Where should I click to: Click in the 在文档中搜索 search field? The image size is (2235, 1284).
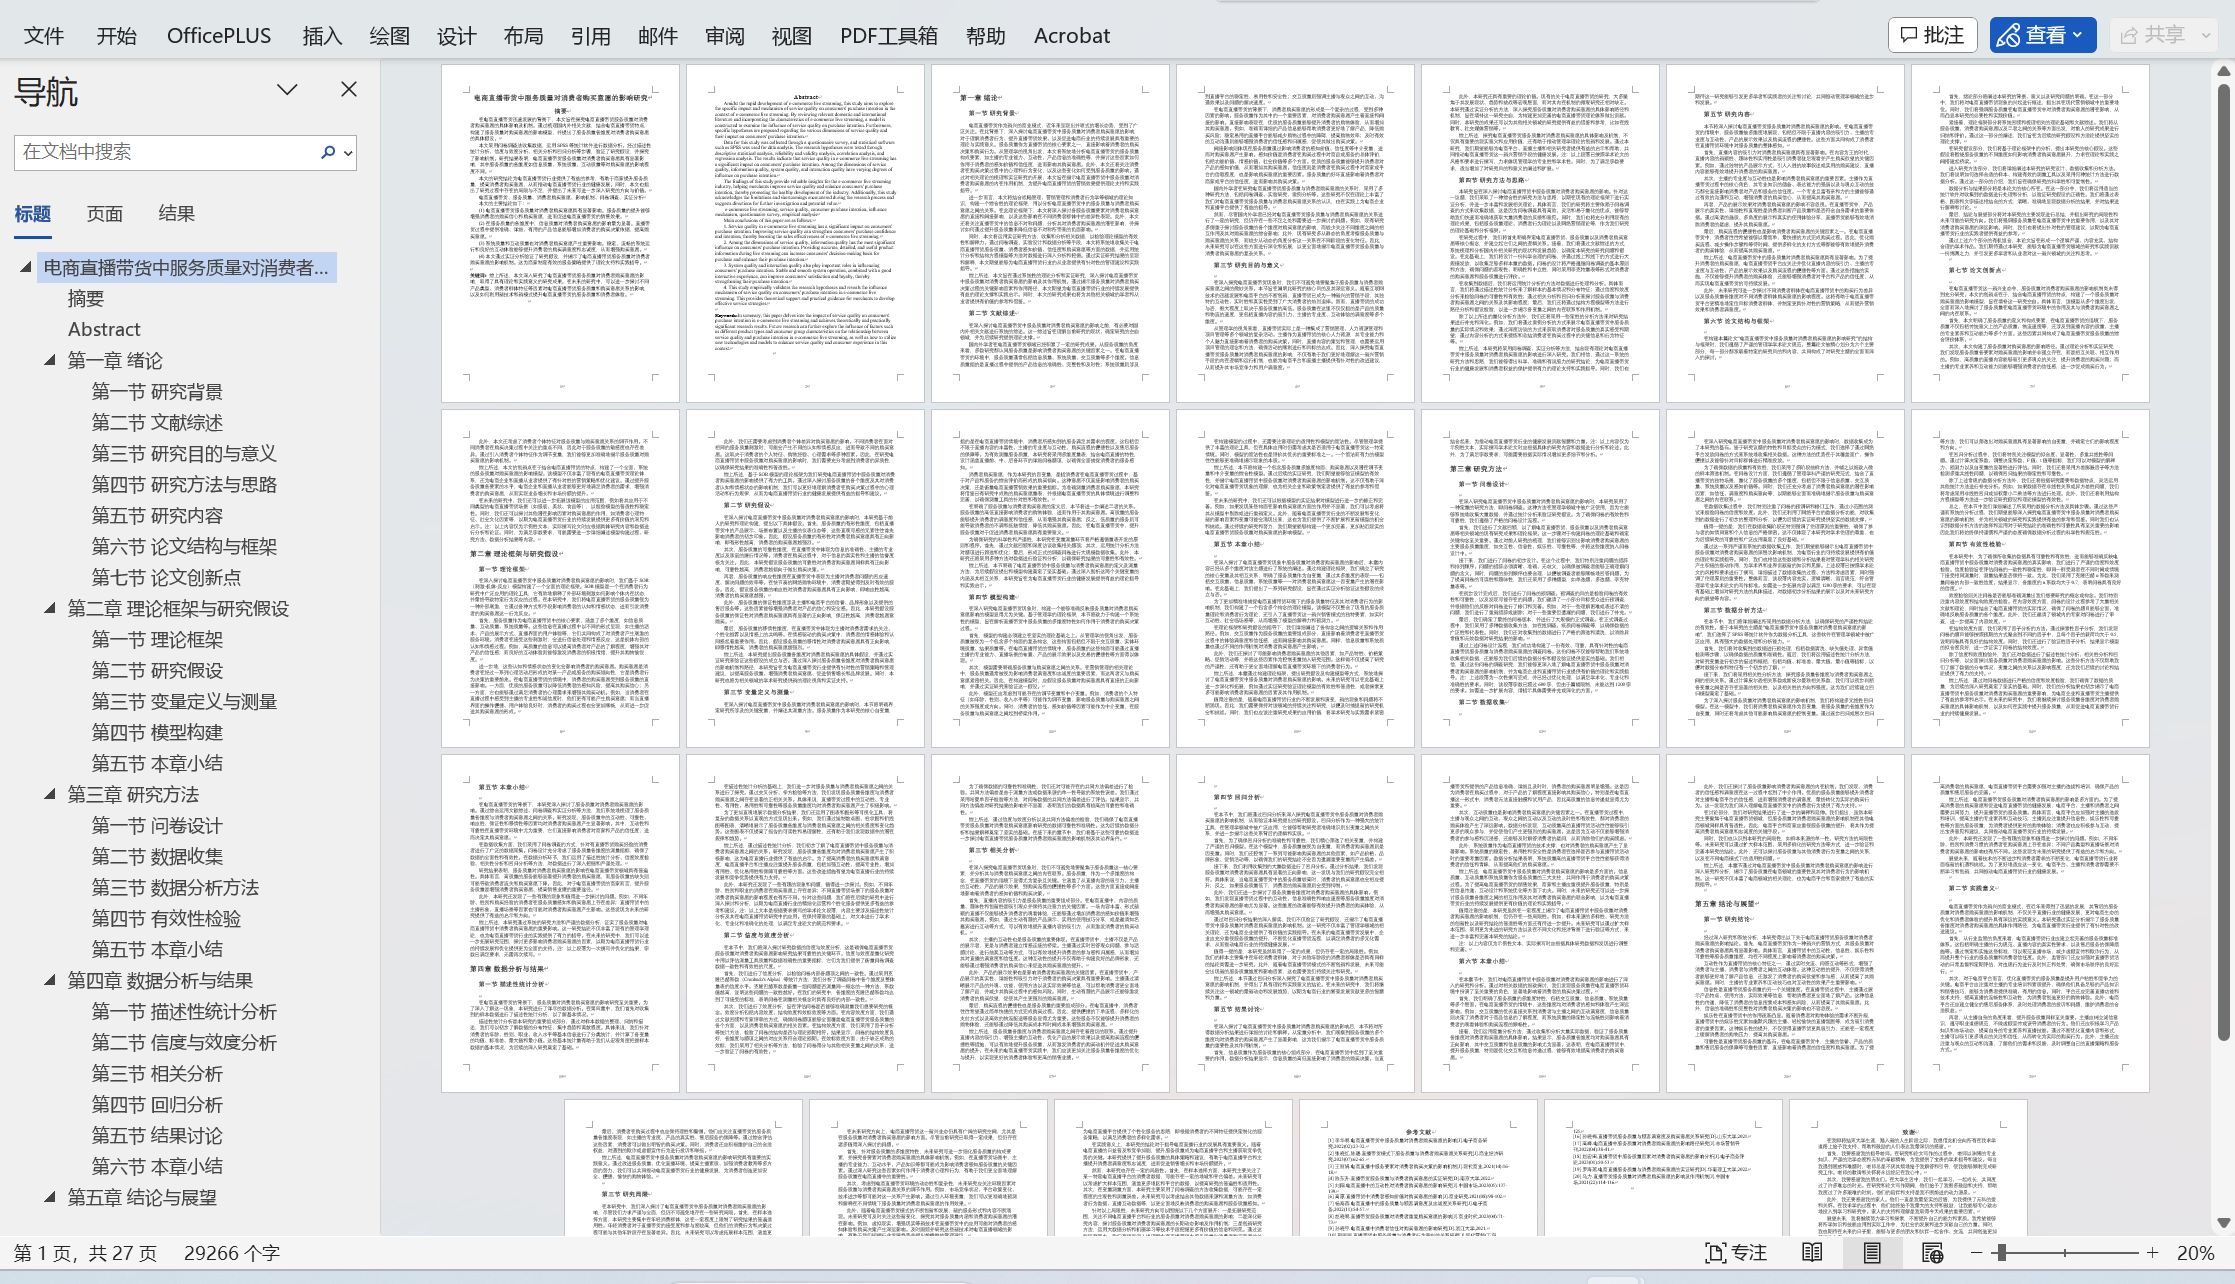coord(160,152)
